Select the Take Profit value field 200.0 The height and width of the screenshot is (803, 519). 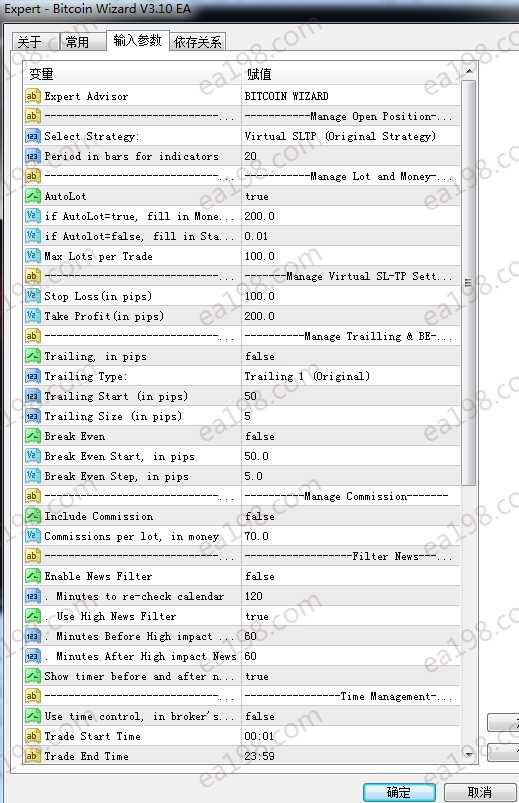coord(351,316)
